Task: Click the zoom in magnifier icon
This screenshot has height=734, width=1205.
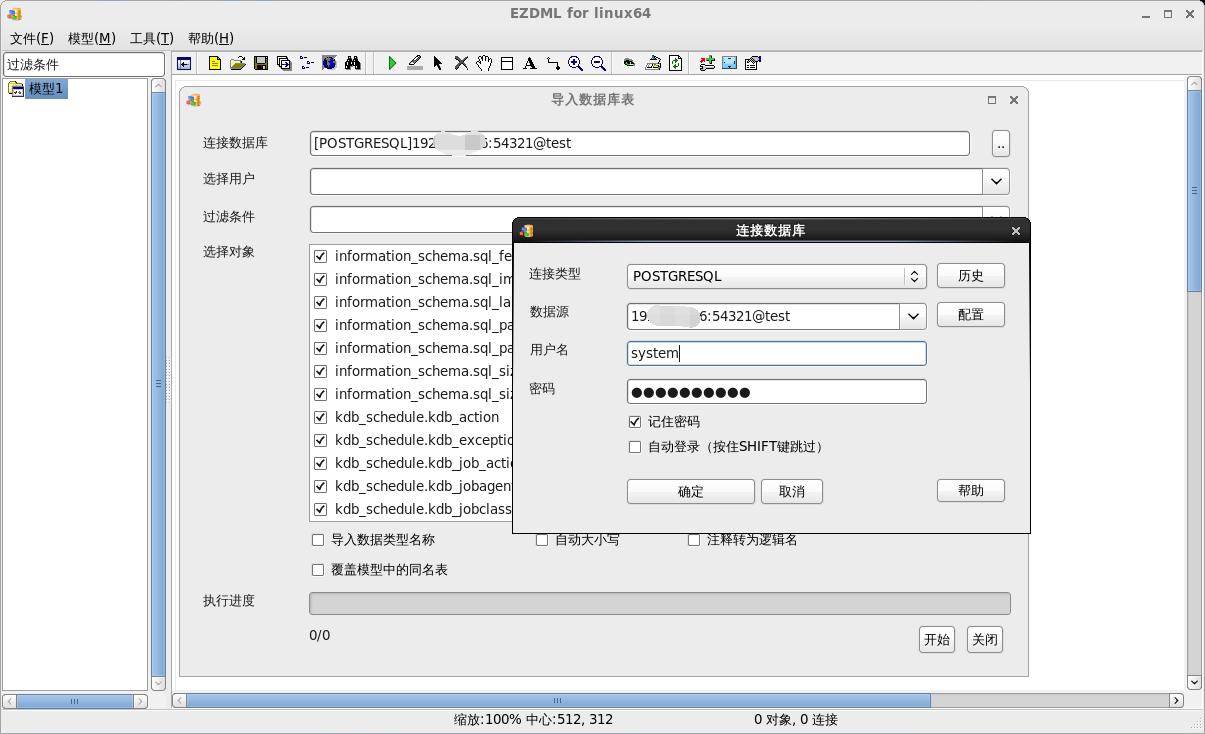Action: click(576, 63)
